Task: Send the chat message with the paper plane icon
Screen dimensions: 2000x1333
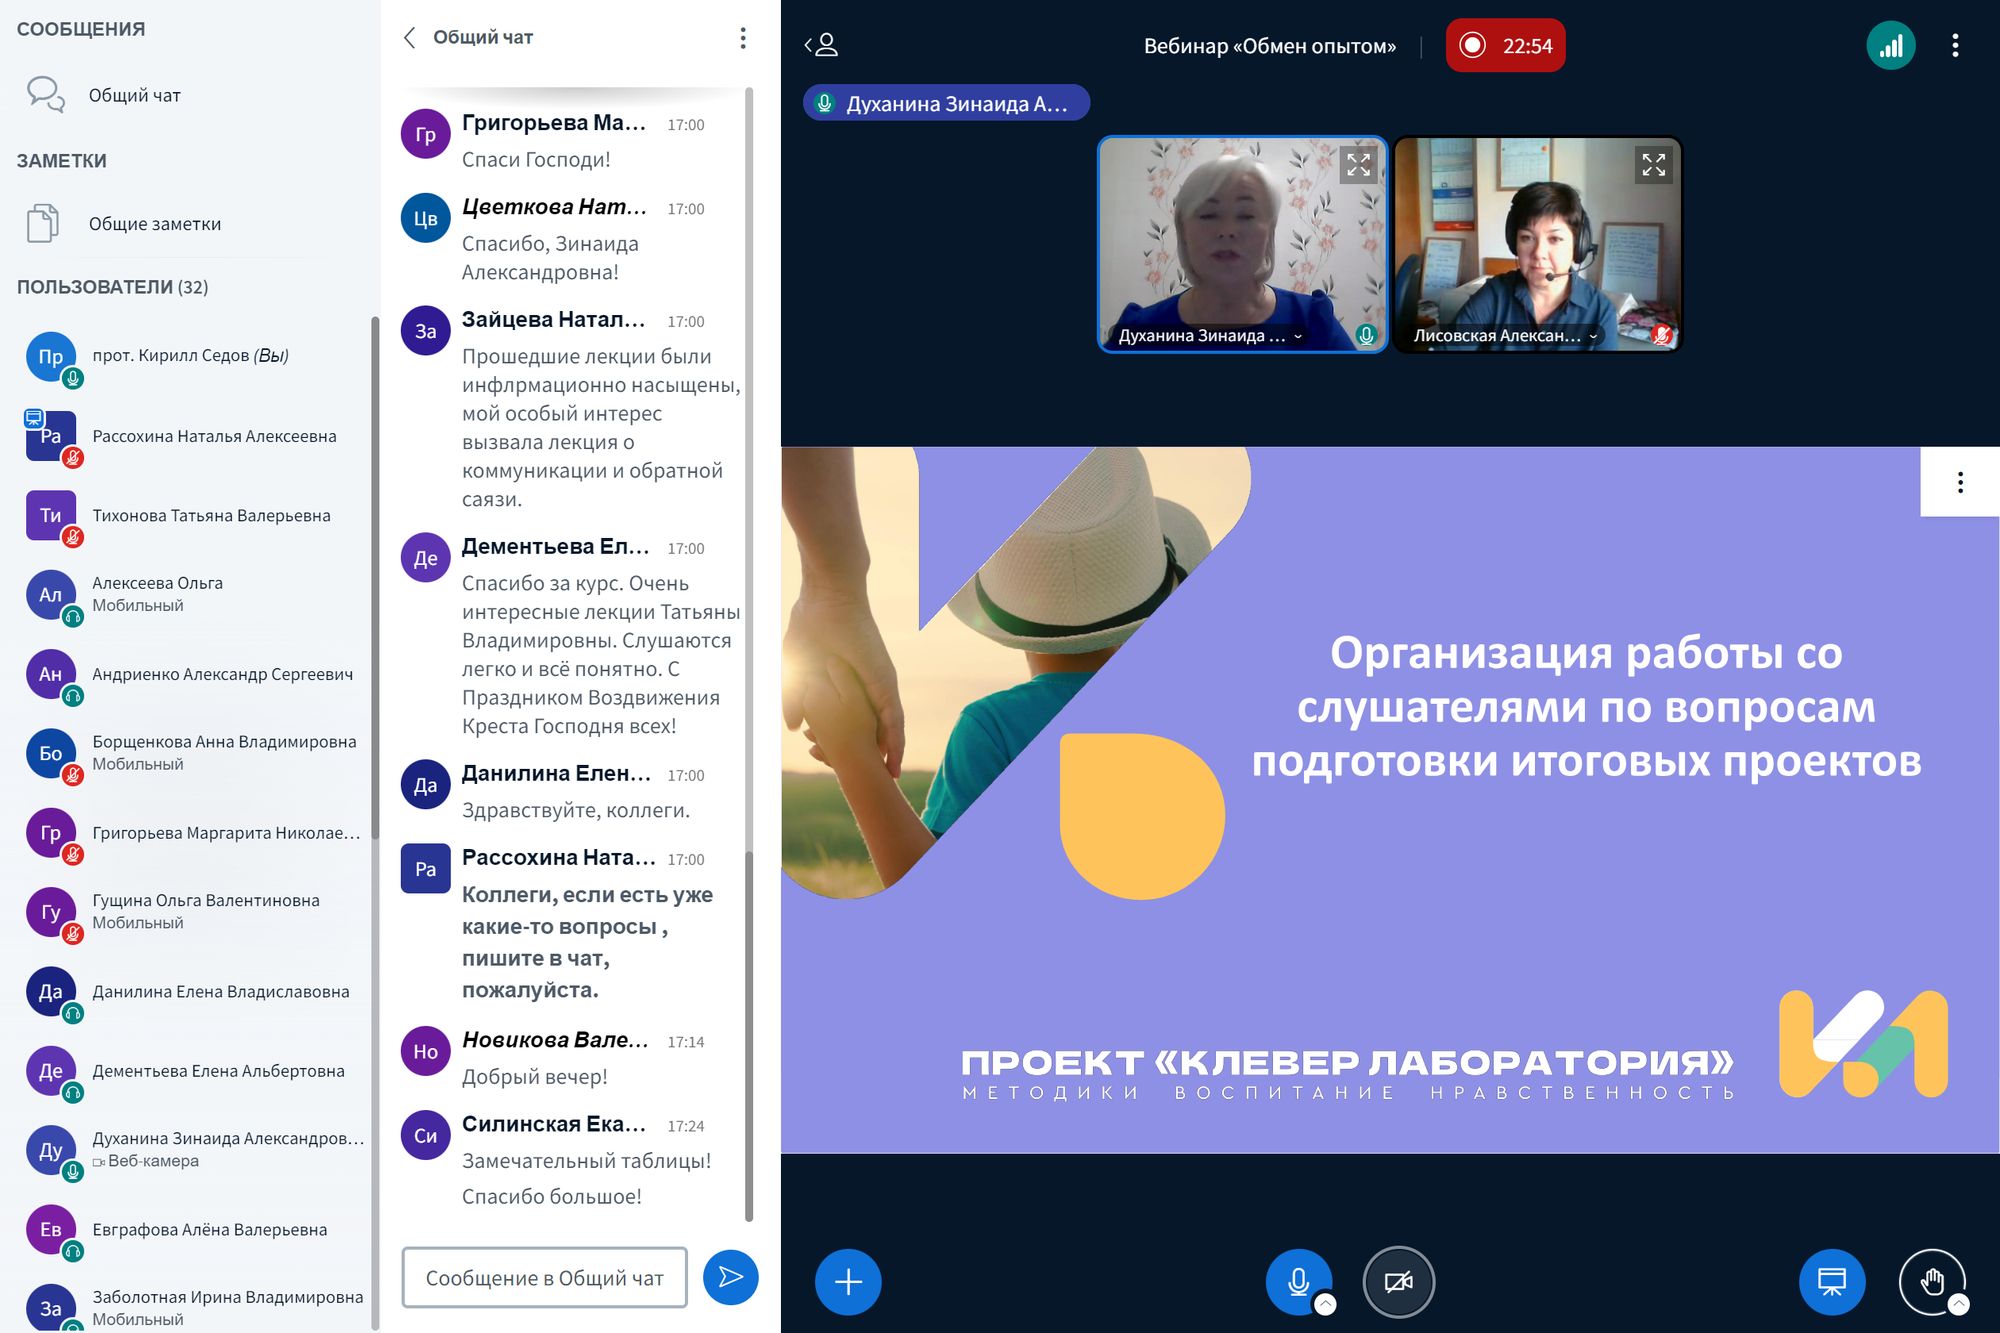Action: tap(730, 1277)
